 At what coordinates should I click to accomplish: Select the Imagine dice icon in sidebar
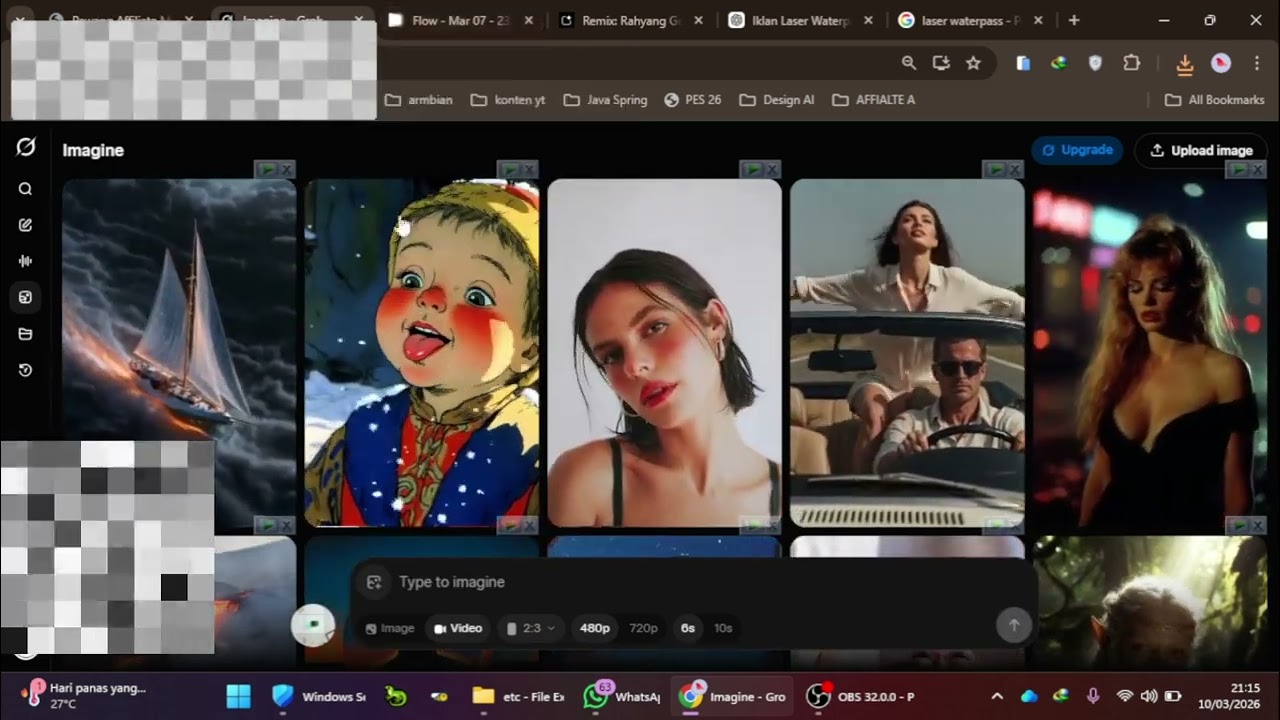coord(26,297)
